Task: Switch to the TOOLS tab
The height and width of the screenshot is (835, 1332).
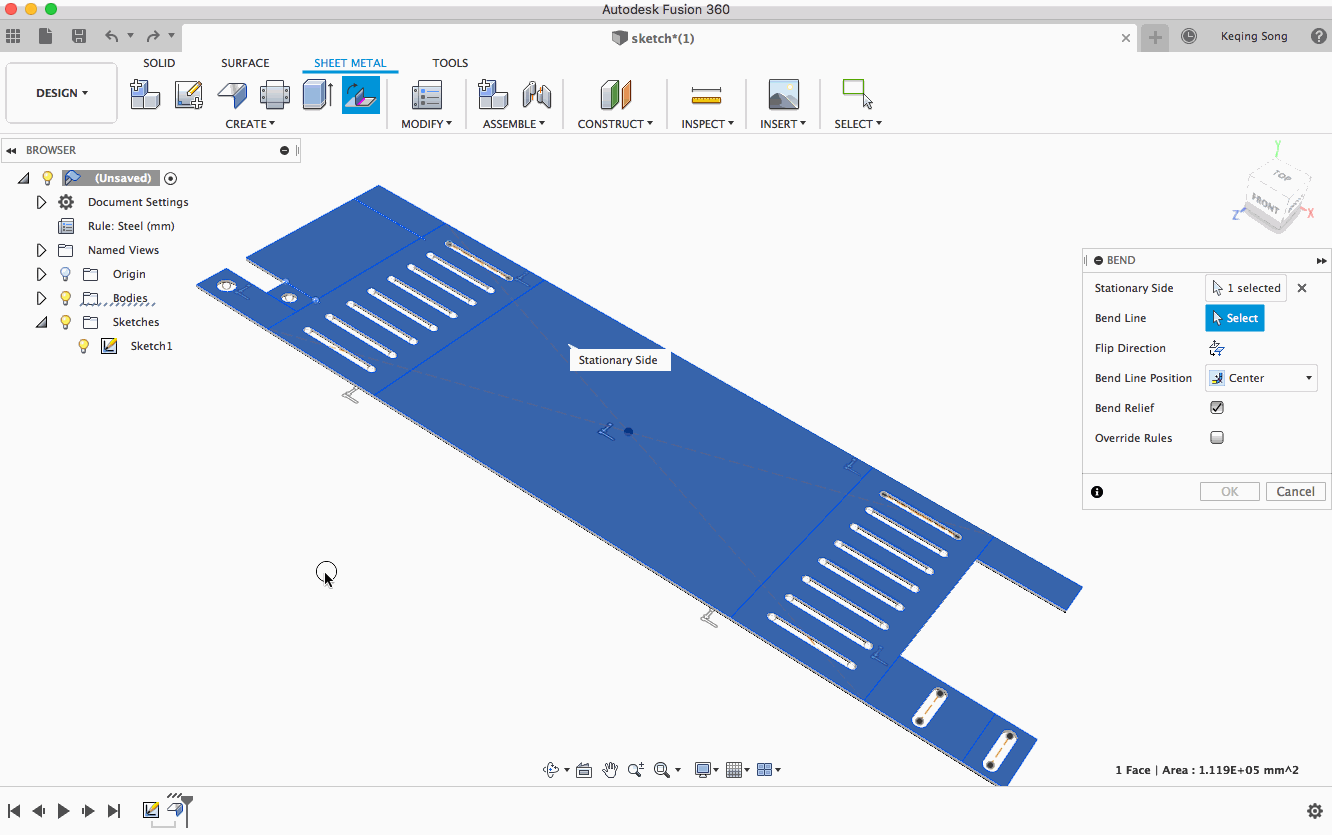Action: 450,63
